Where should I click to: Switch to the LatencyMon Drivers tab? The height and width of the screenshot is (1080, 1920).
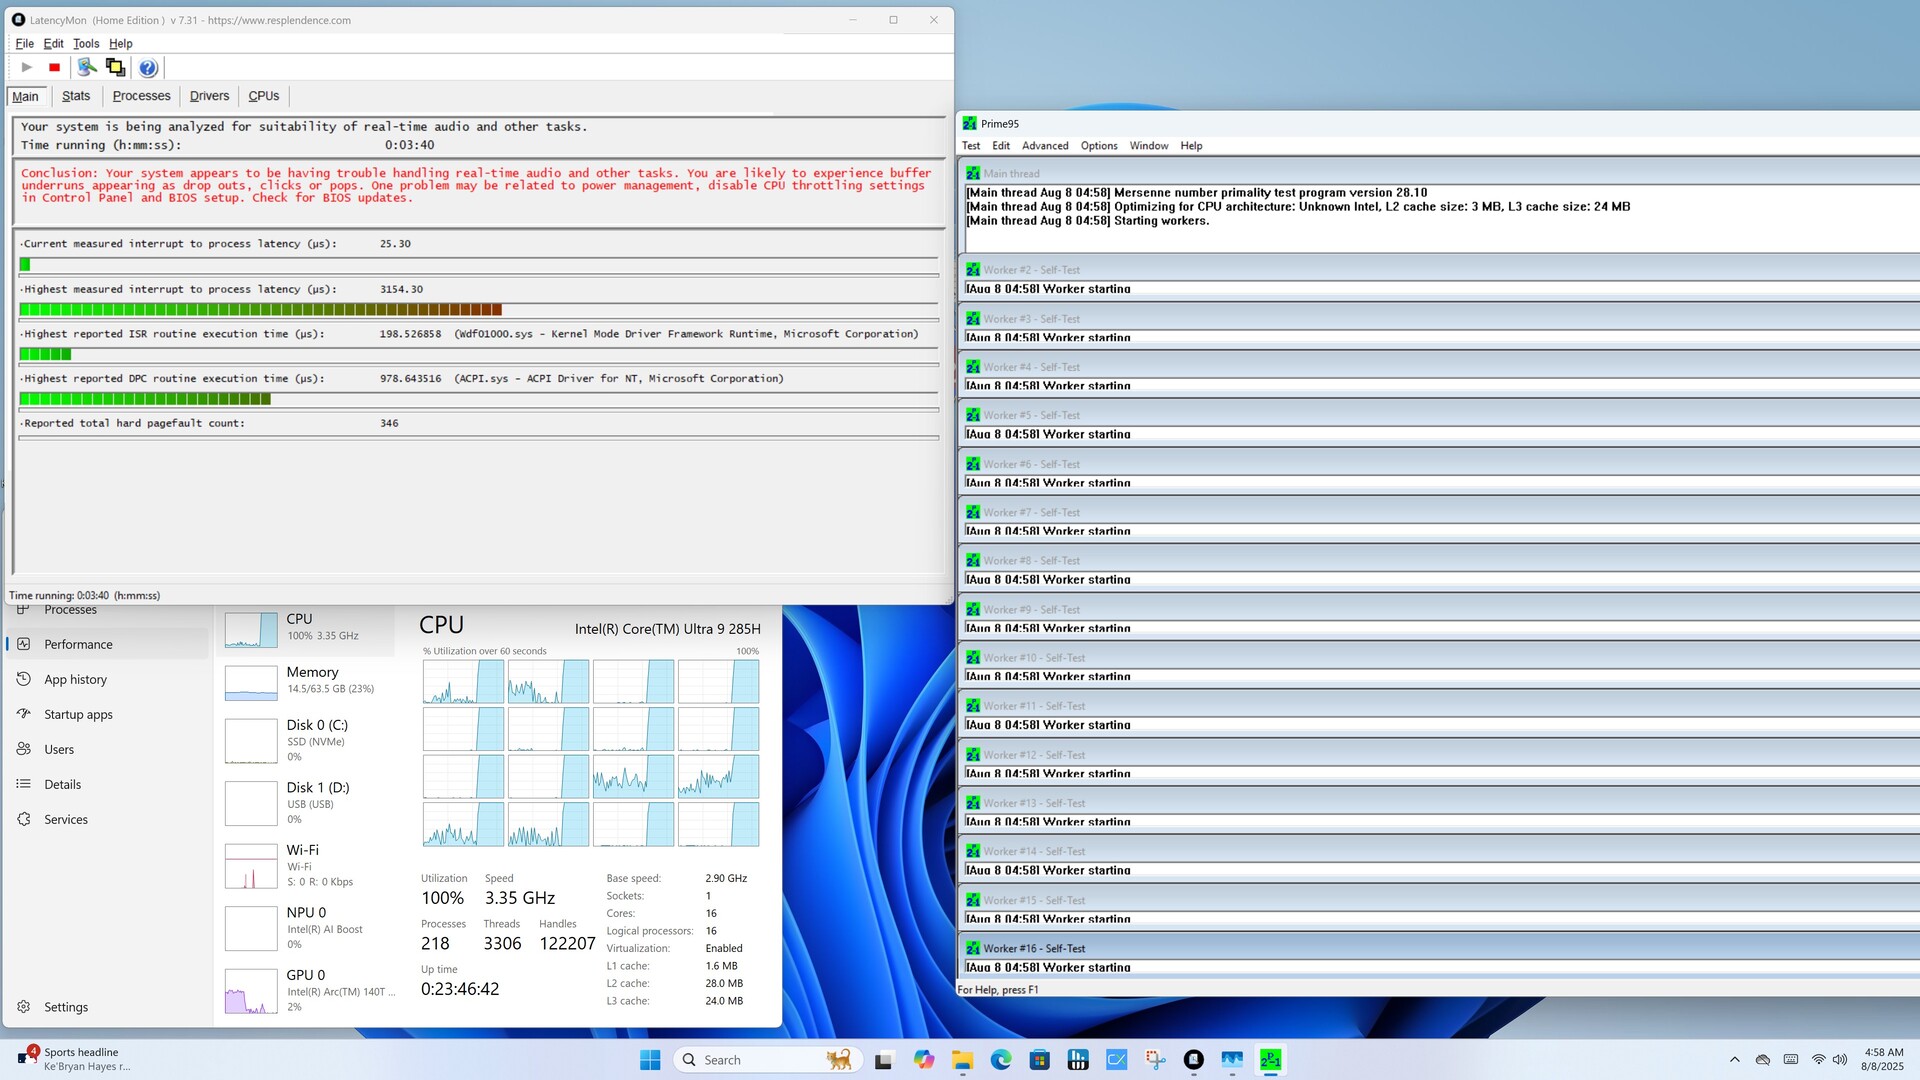209,96
